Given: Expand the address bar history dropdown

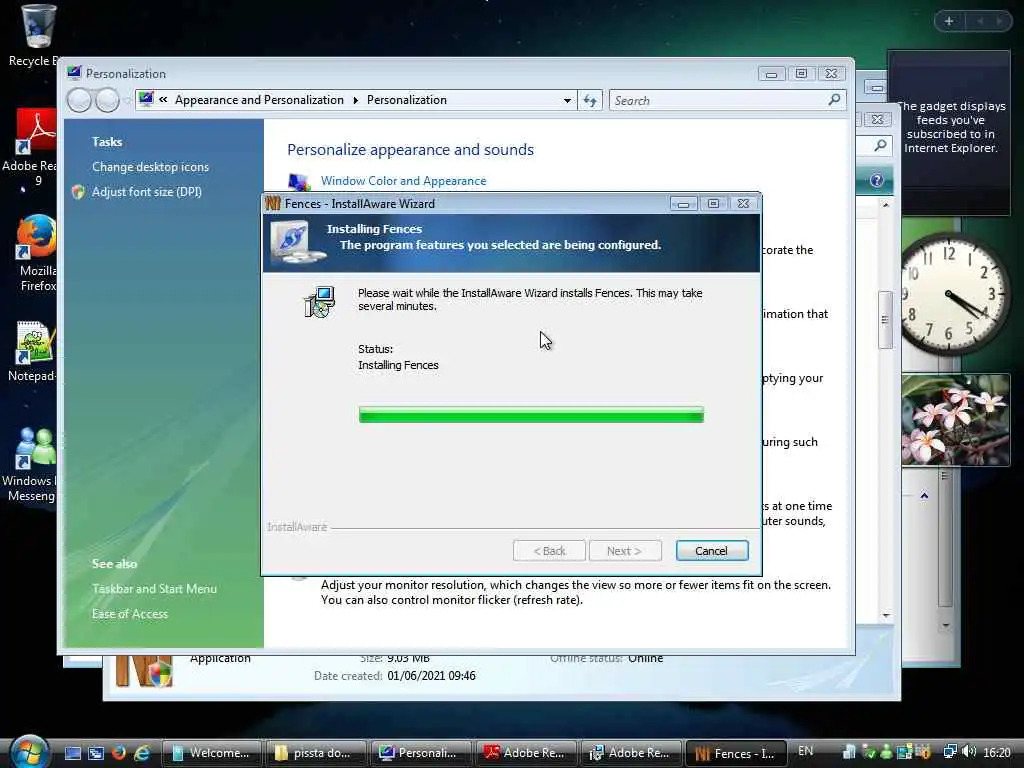Looking at the screenshot, I should coord(567,101).
